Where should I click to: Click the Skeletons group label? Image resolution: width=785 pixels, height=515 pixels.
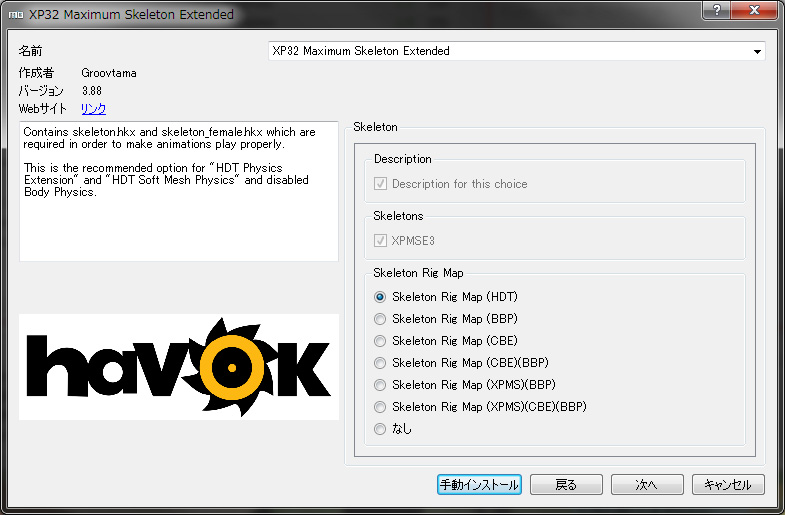[398, 216]
